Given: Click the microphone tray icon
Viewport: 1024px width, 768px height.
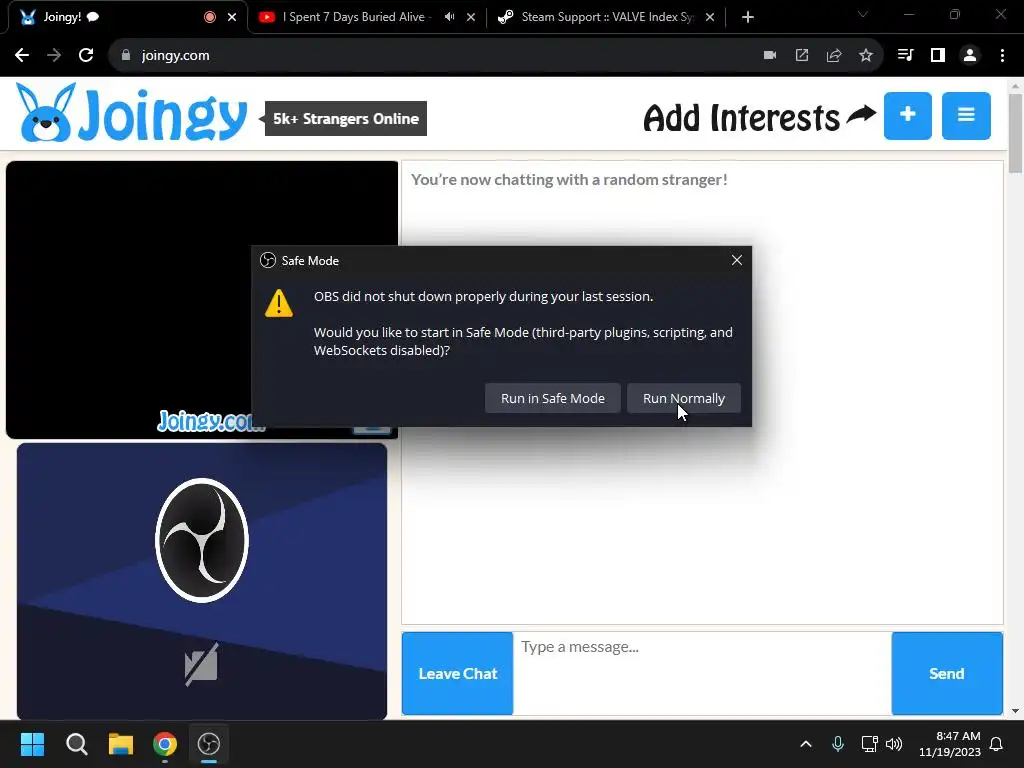Looking at the screenshot, I should pos(838,744).
